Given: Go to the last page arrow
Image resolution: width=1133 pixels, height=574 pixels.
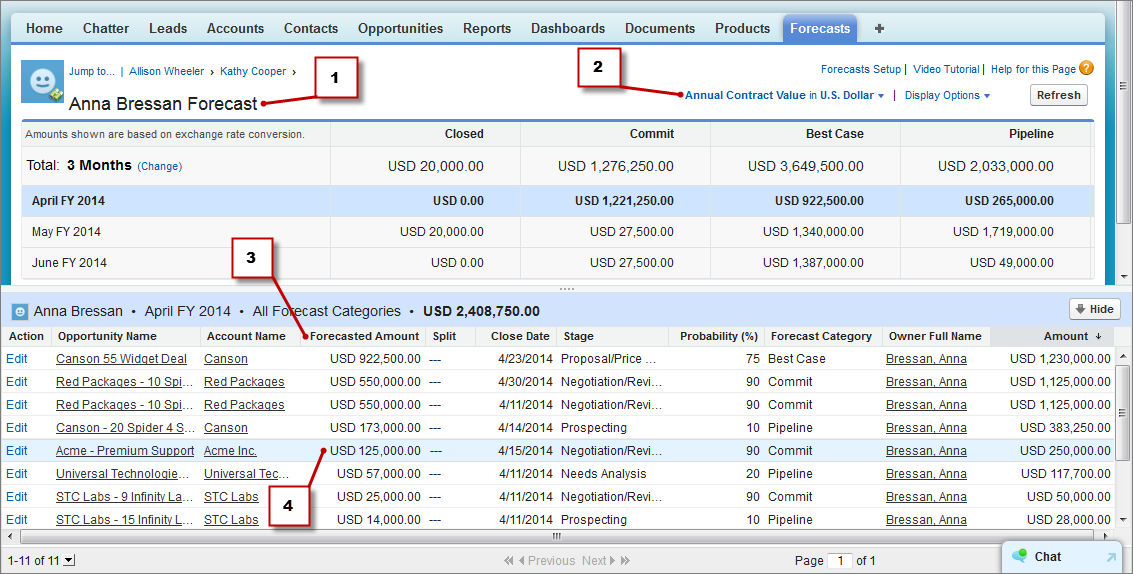Looking at the screenshot, I should coord(626,561).
